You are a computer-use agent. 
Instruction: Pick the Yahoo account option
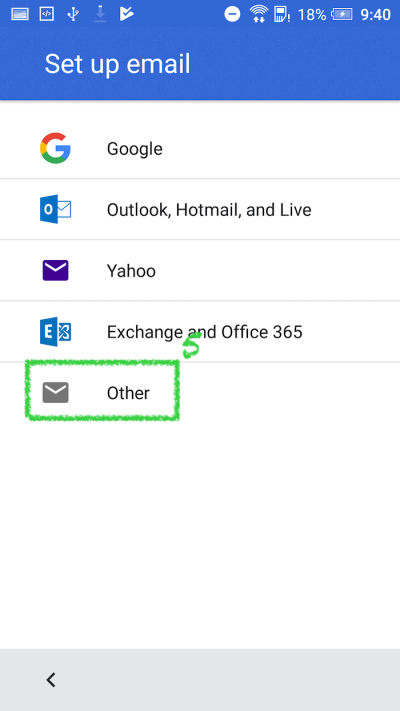[x=200, y=271]
